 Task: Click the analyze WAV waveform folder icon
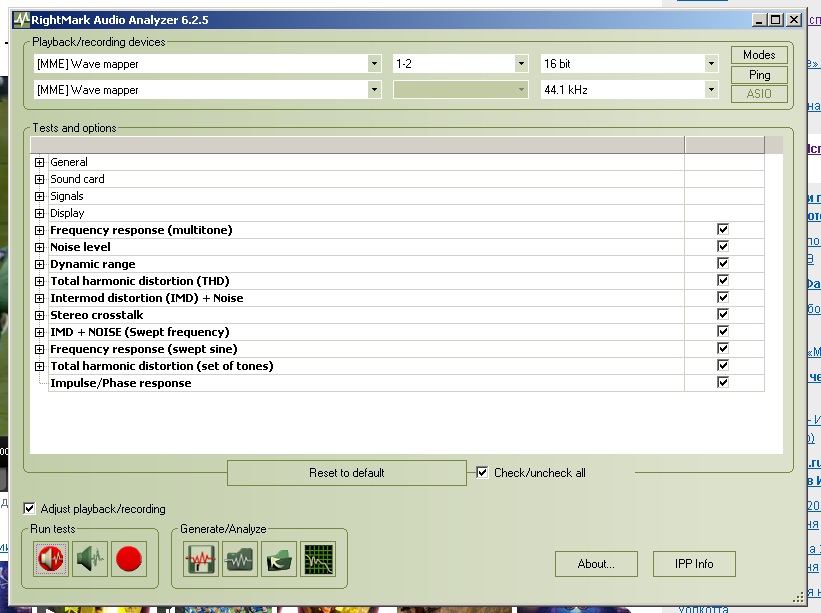240,560
